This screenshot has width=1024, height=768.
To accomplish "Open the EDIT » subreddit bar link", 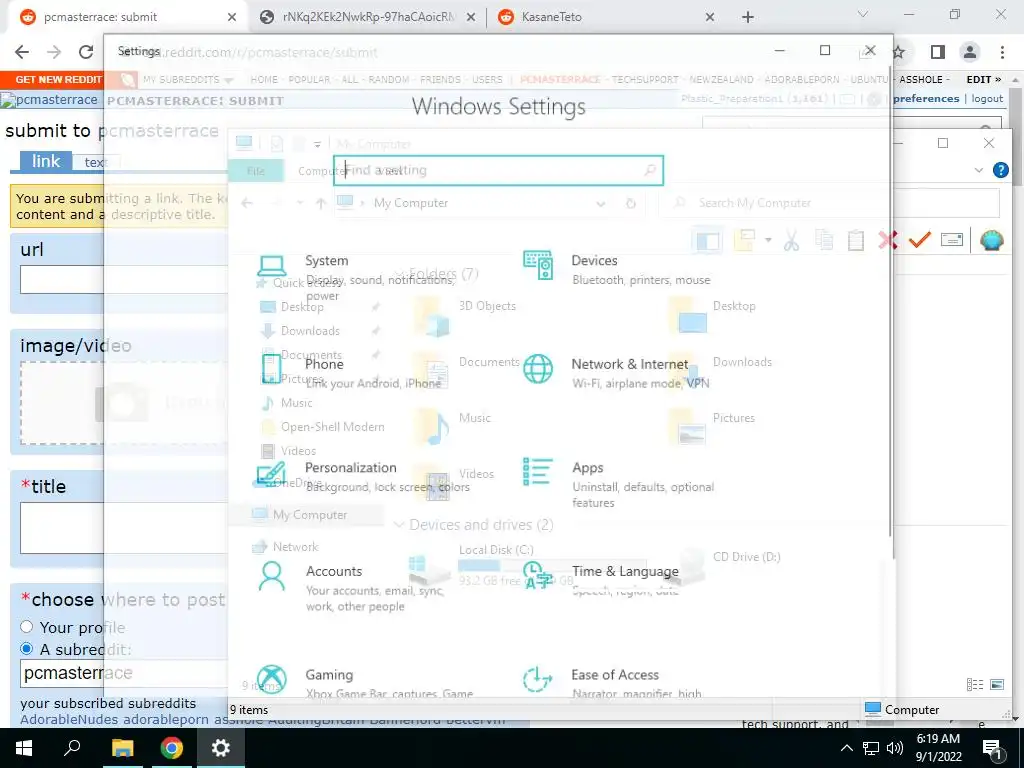I will 984,79.
